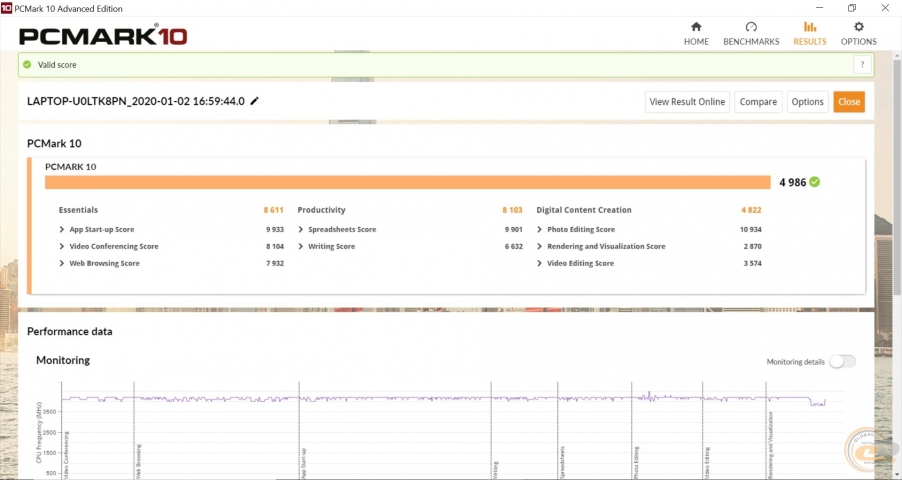Open the OPTIONS tab label
Image resolution: width=902 pixels, height=480 pixels.
point(859,41)
